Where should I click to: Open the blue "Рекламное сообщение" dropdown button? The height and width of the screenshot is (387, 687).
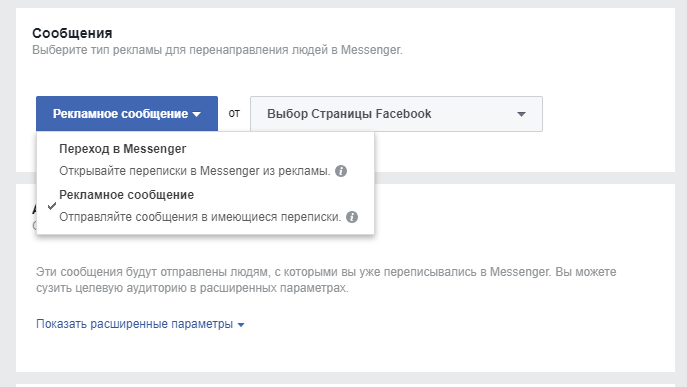[127, 114]
